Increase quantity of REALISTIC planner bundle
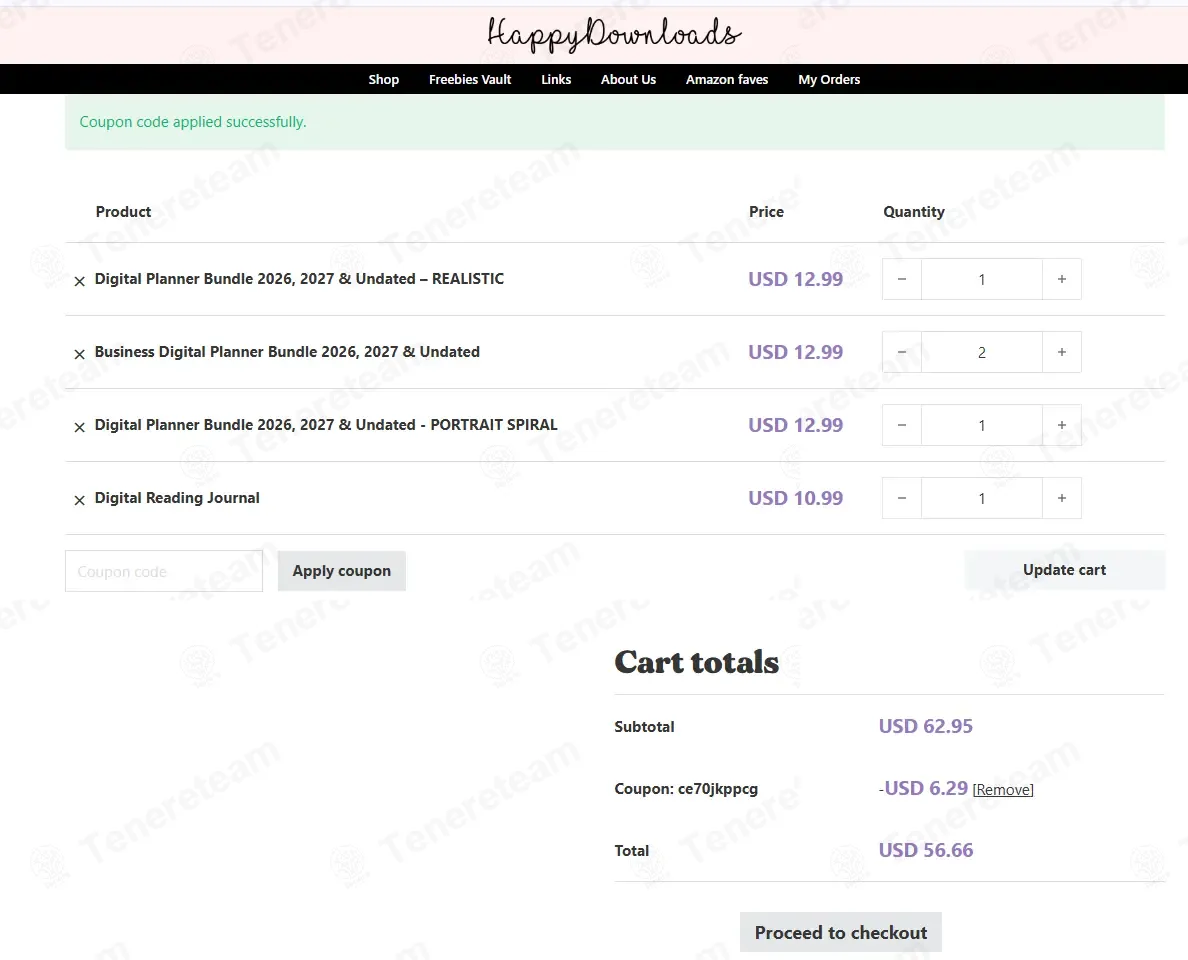 [1061, 279]
